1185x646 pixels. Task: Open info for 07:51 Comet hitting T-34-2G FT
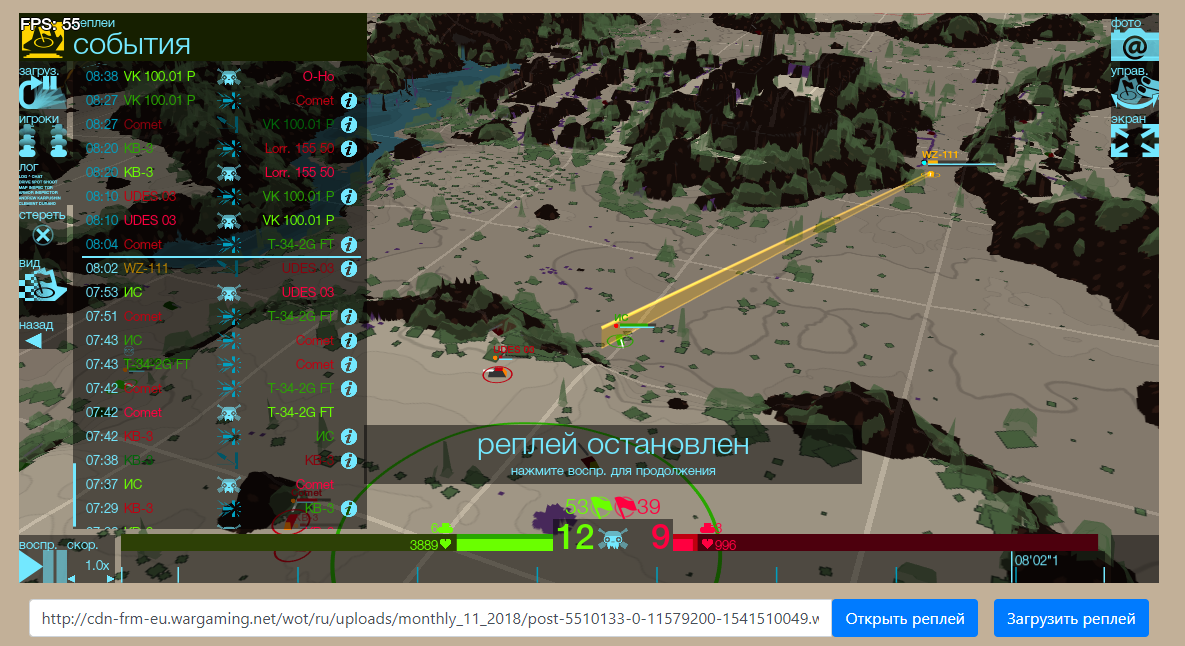pyautogui.click(x=348, y=317)
